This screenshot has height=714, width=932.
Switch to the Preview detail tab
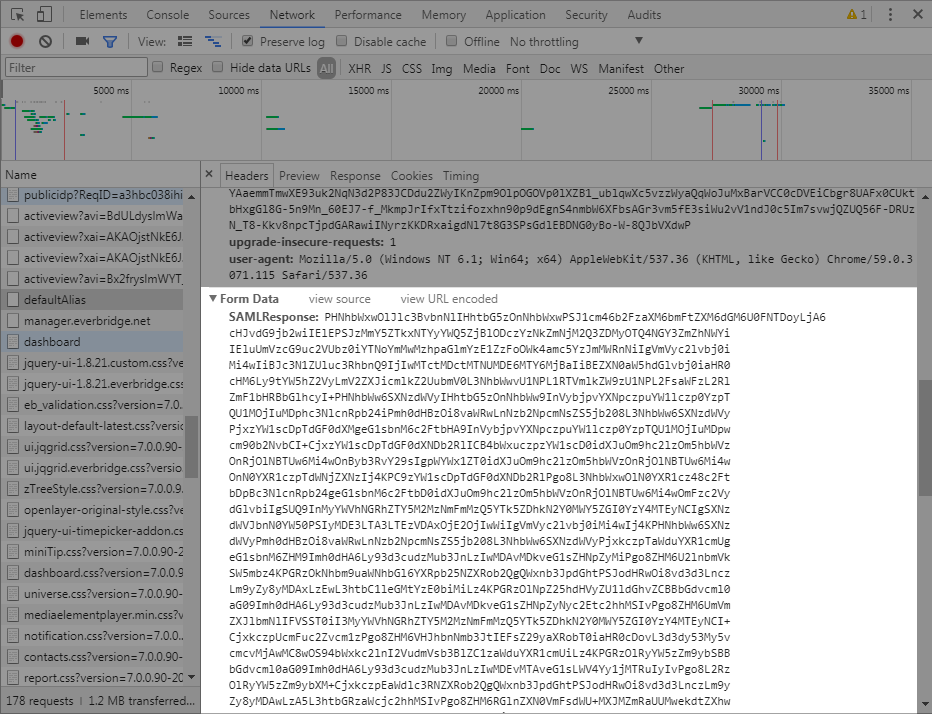click(x=299, y=175)
